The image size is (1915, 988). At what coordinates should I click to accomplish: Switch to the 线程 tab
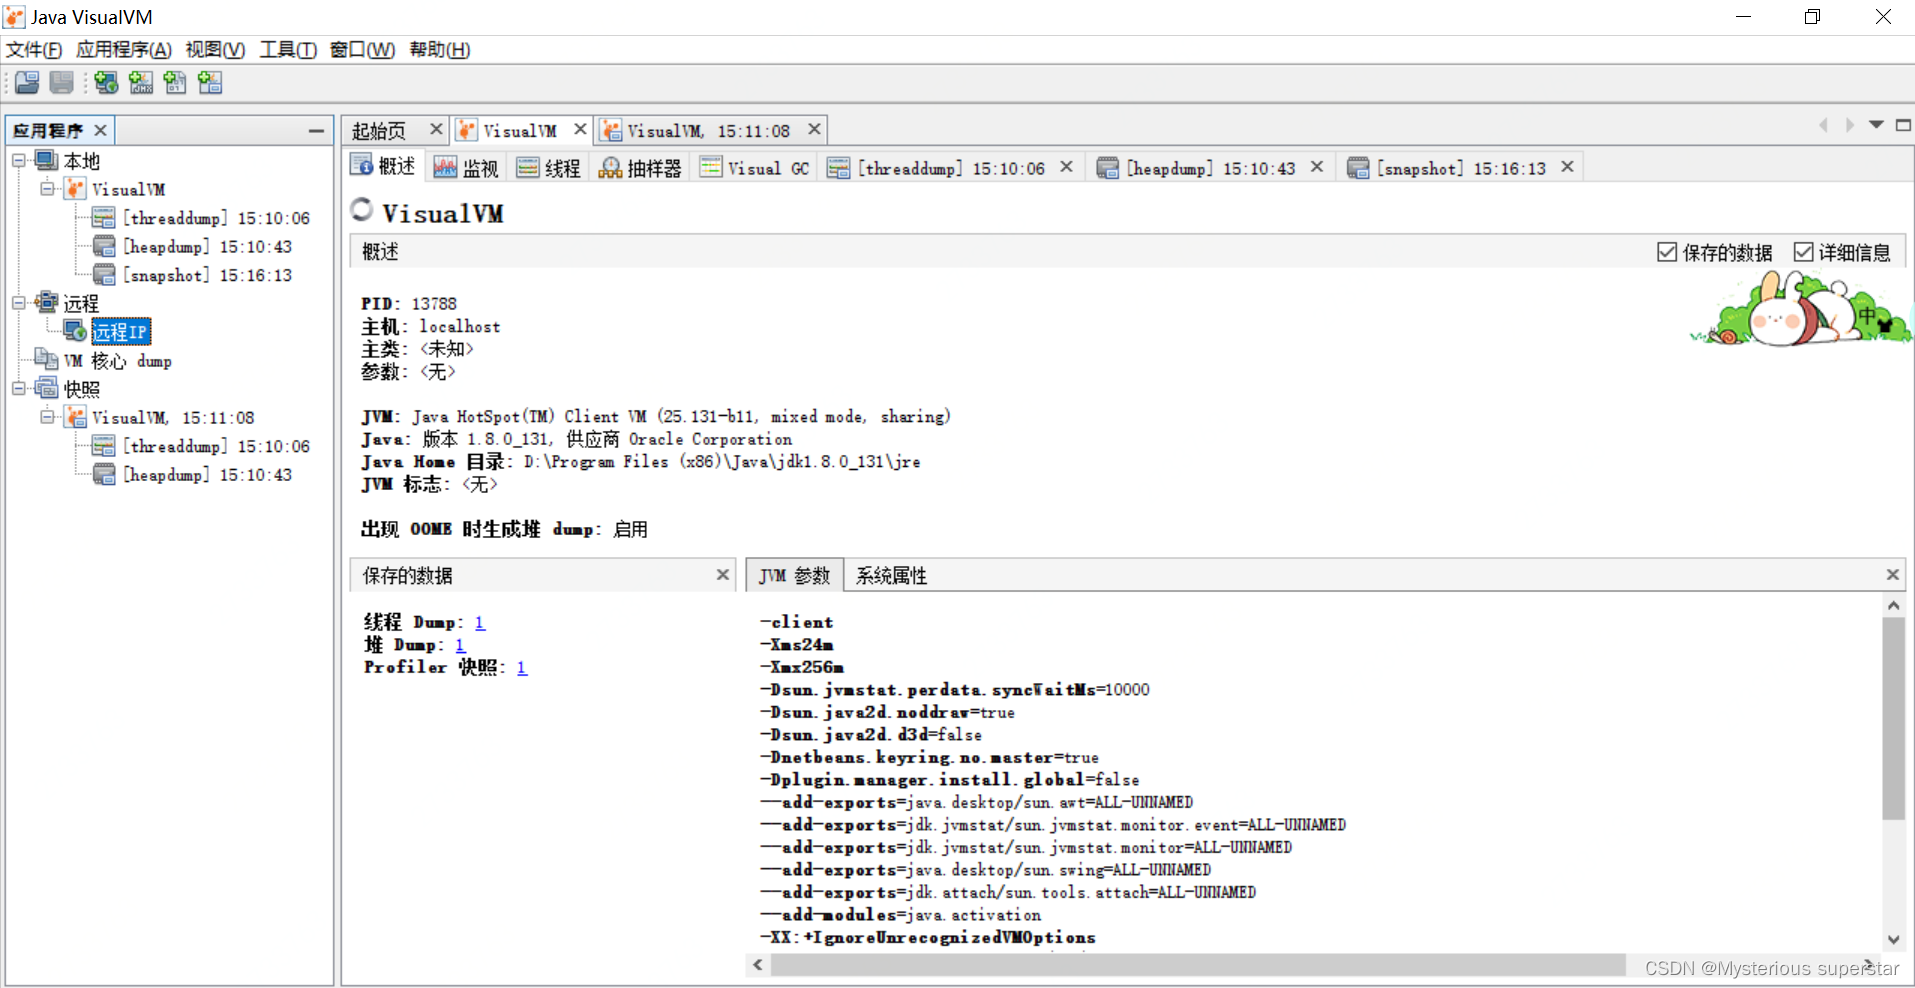point(549,167)
